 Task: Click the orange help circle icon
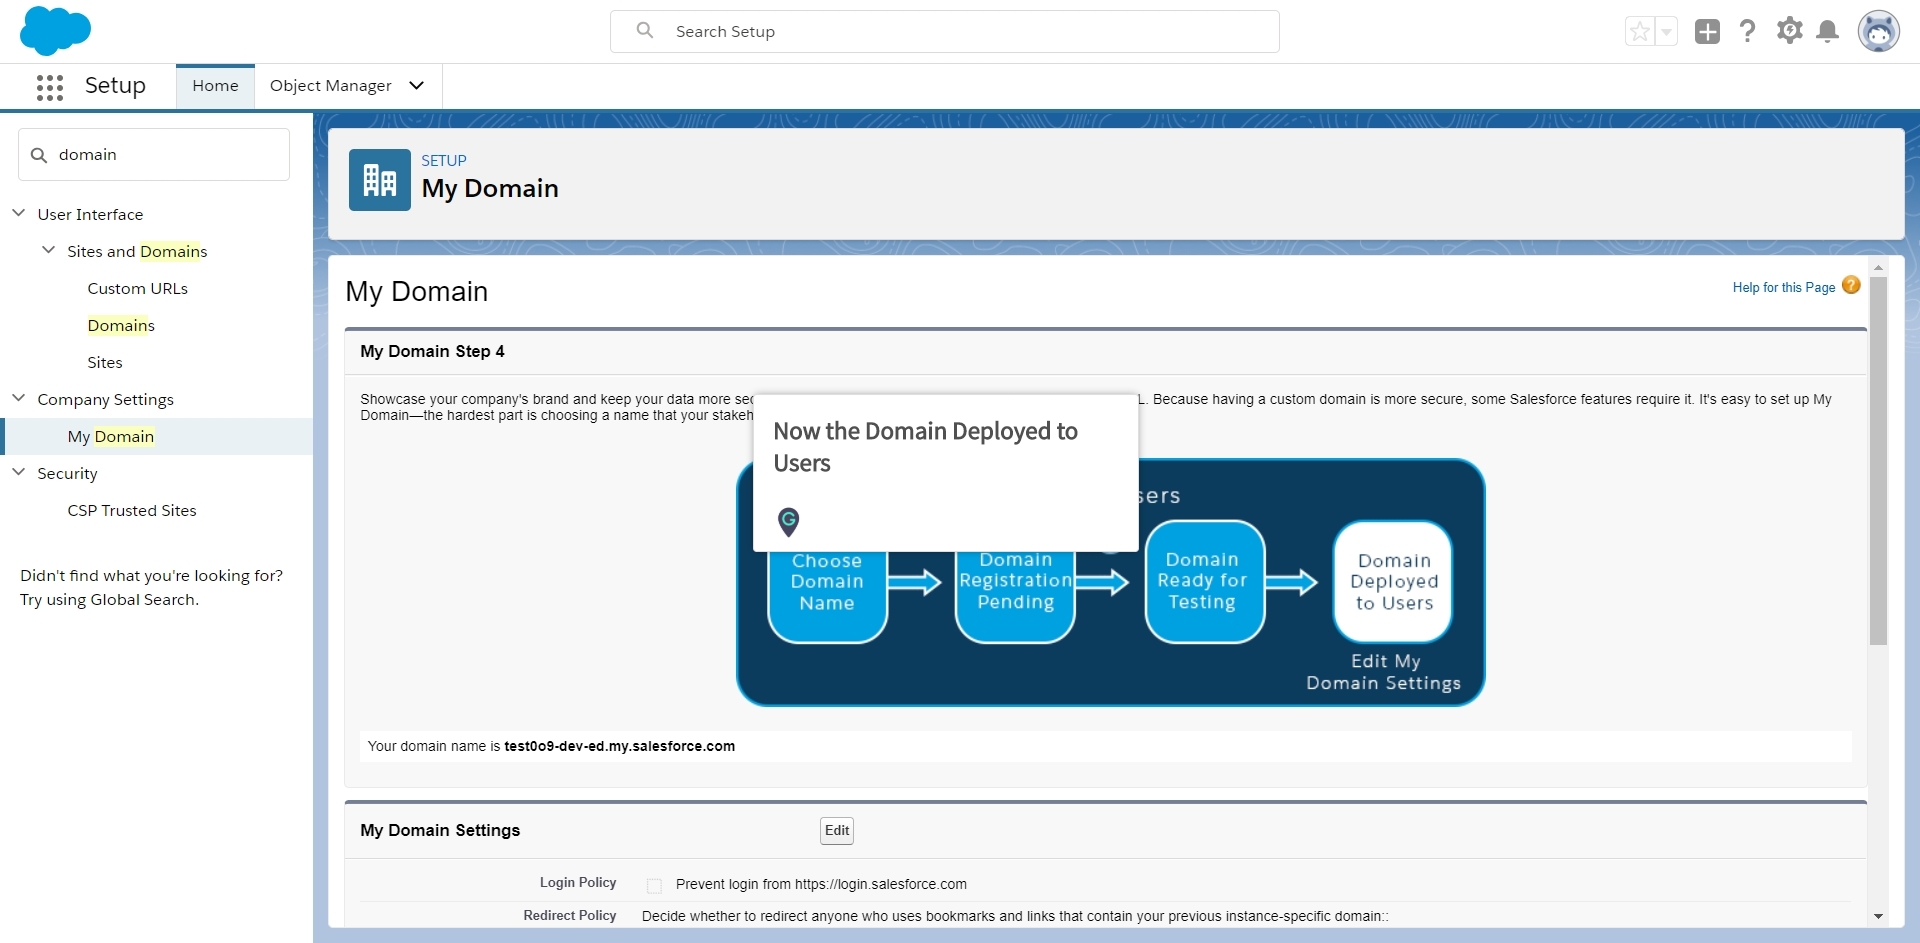pyautogui.click(x=1851, y=285)
